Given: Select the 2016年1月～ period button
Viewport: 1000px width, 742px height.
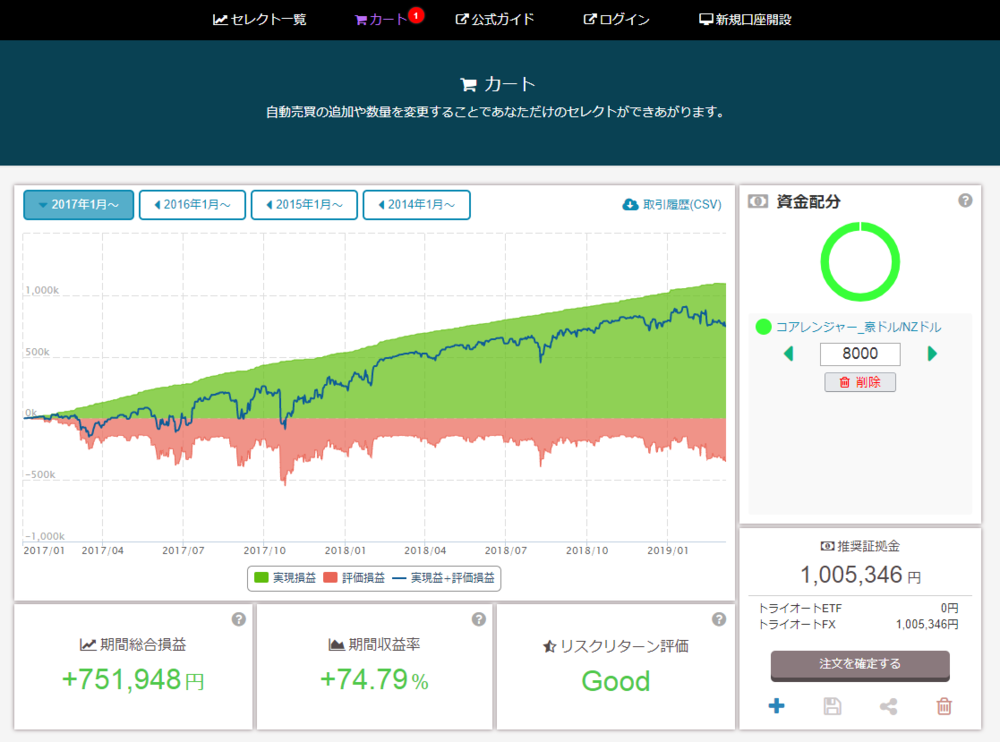Looking at the screenshot, I should tap(192, 205).
